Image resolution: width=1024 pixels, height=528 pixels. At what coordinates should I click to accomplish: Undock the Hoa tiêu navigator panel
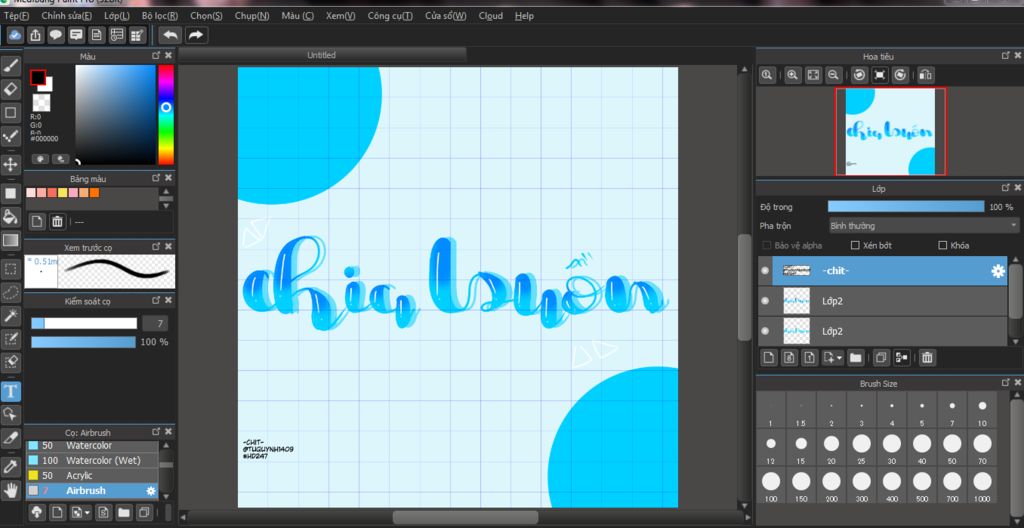1006,56
